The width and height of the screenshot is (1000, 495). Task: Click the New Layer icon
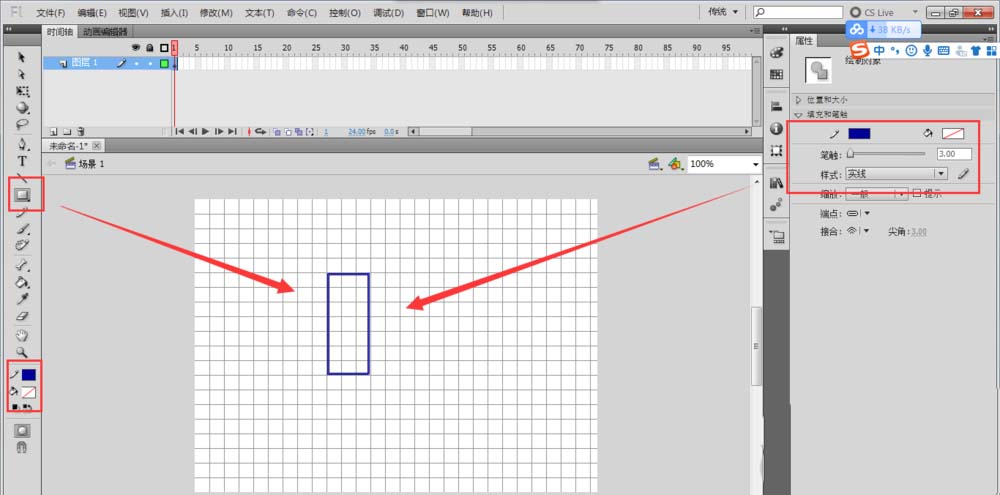[x=54, y=131]
